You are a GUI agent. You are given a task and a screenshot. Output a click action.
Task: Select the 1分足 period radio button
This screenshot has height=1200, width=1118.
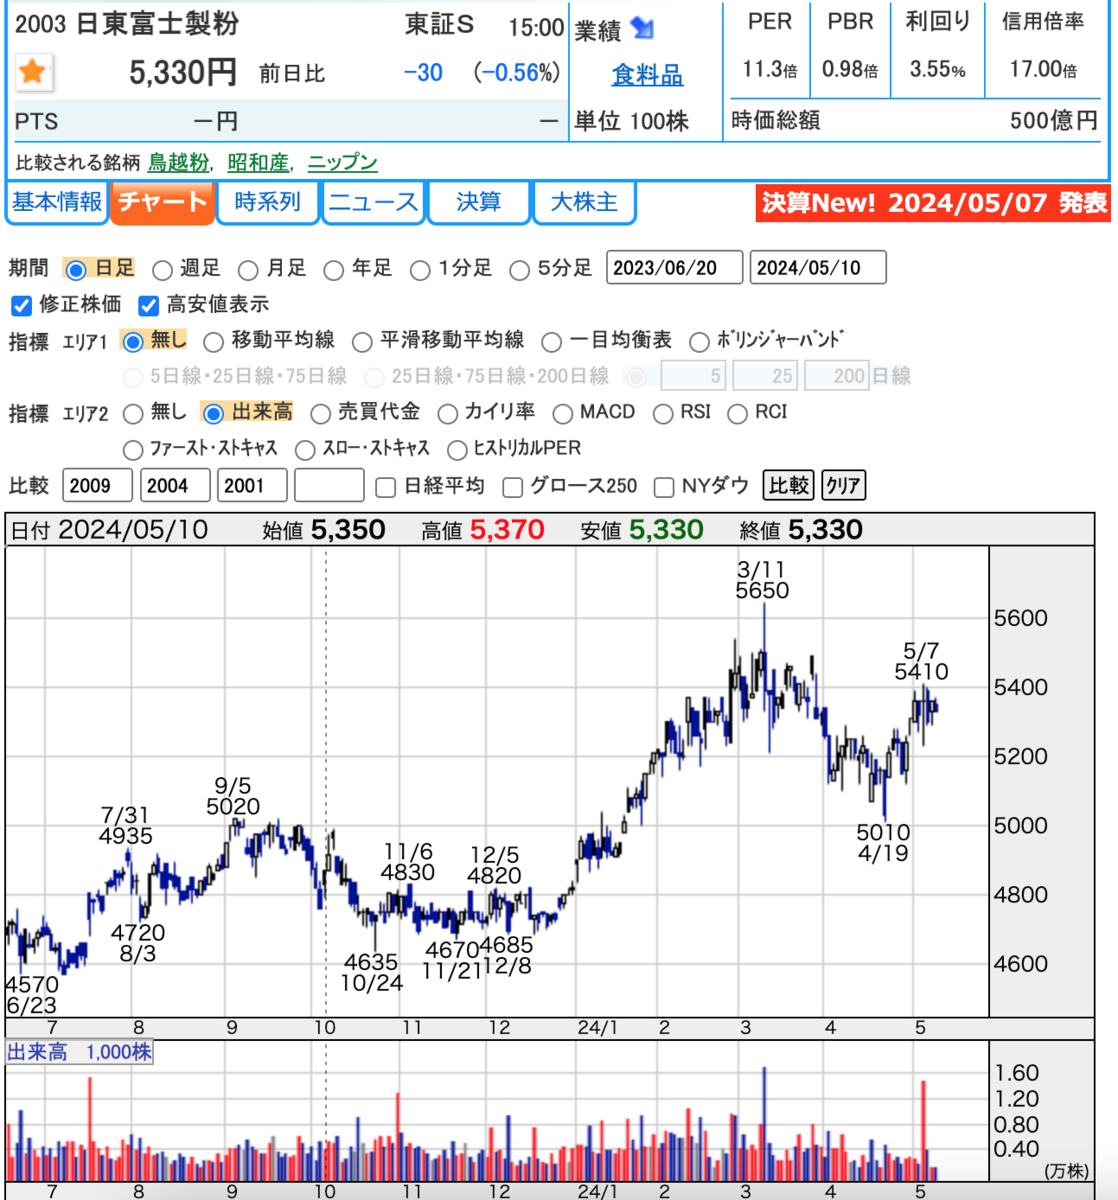point(421,270)
